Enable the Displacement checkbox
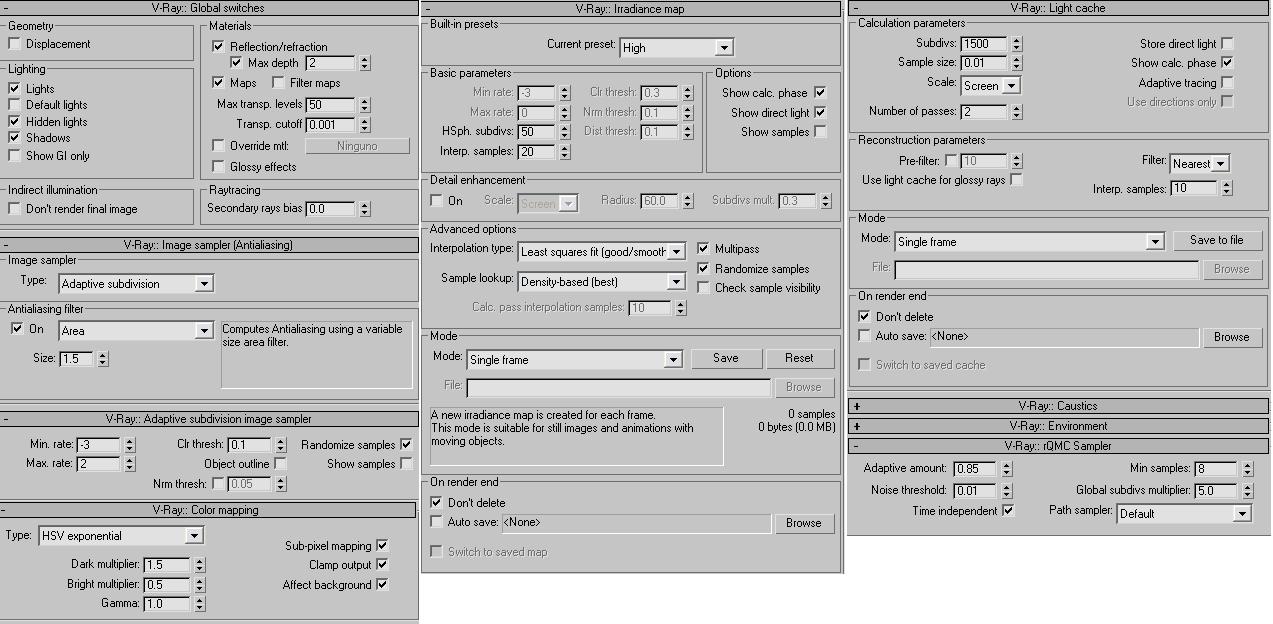The height and width of the screenshot is (624, 1273). click(14, 44)
